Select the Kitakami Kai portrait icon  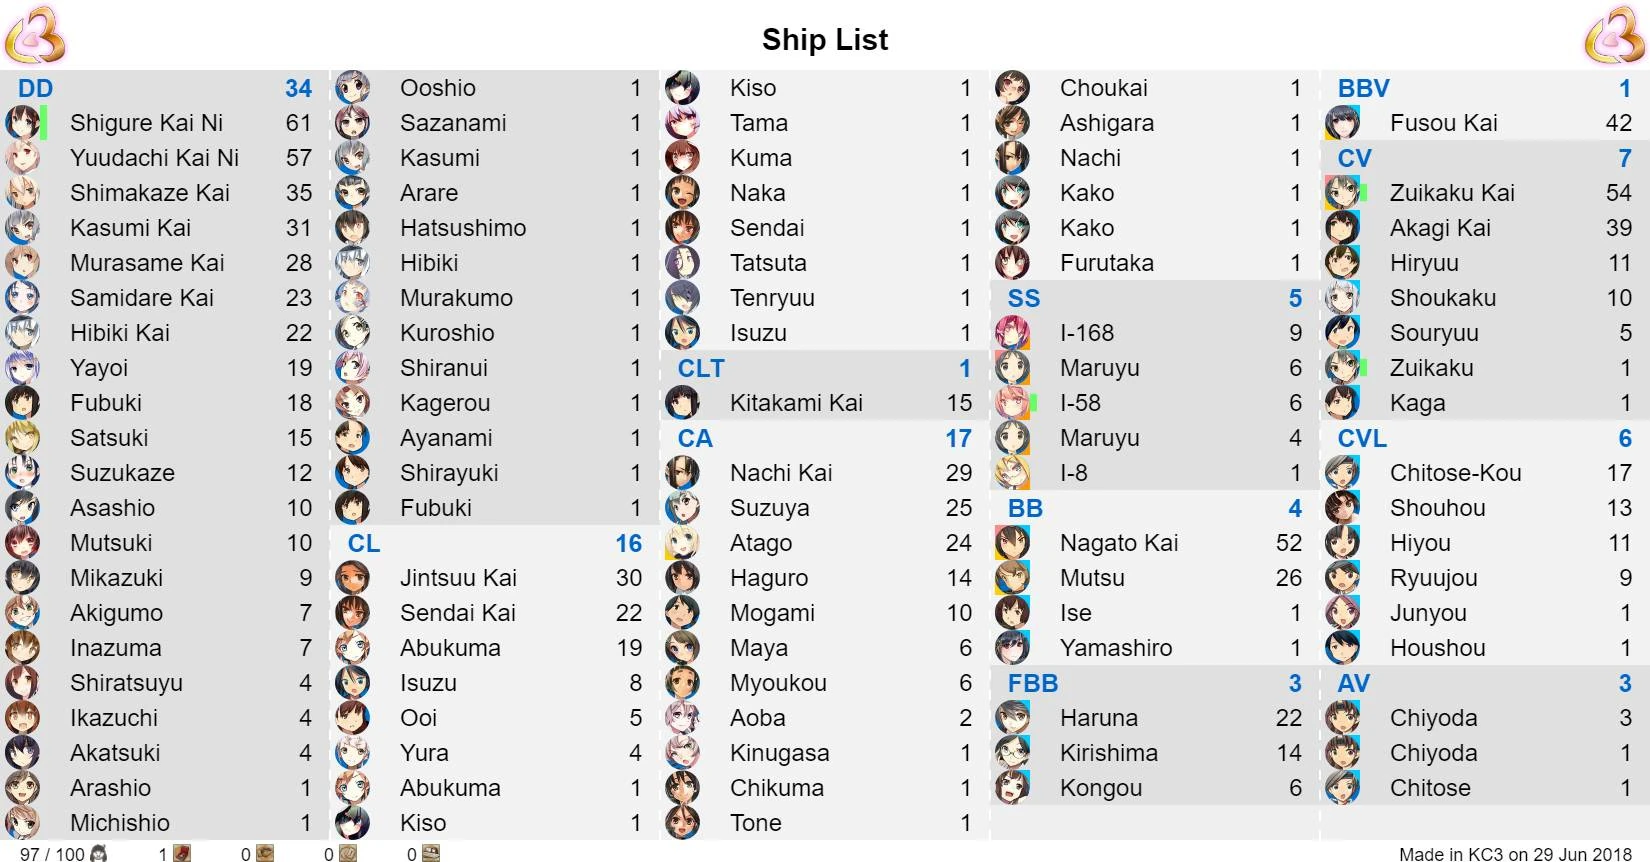tap(682, 403)
